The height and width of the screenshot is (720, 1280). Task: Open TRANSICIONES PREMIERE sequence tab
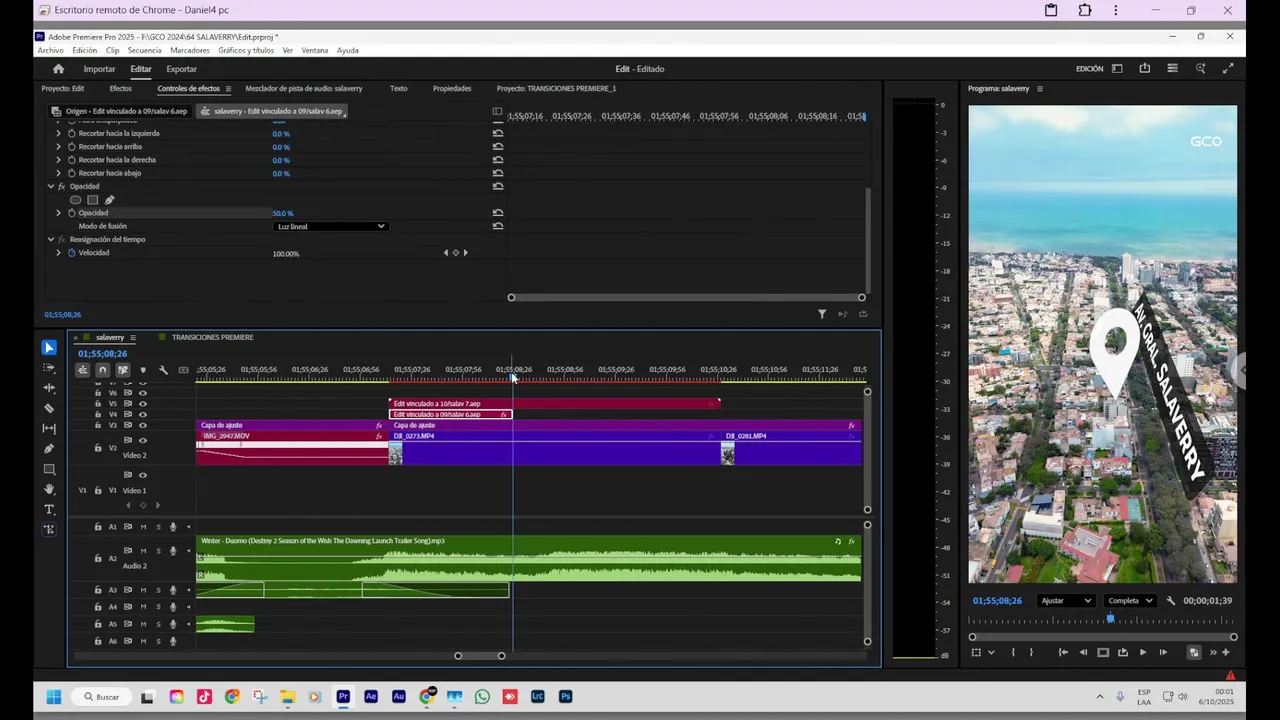coord(212,337)
